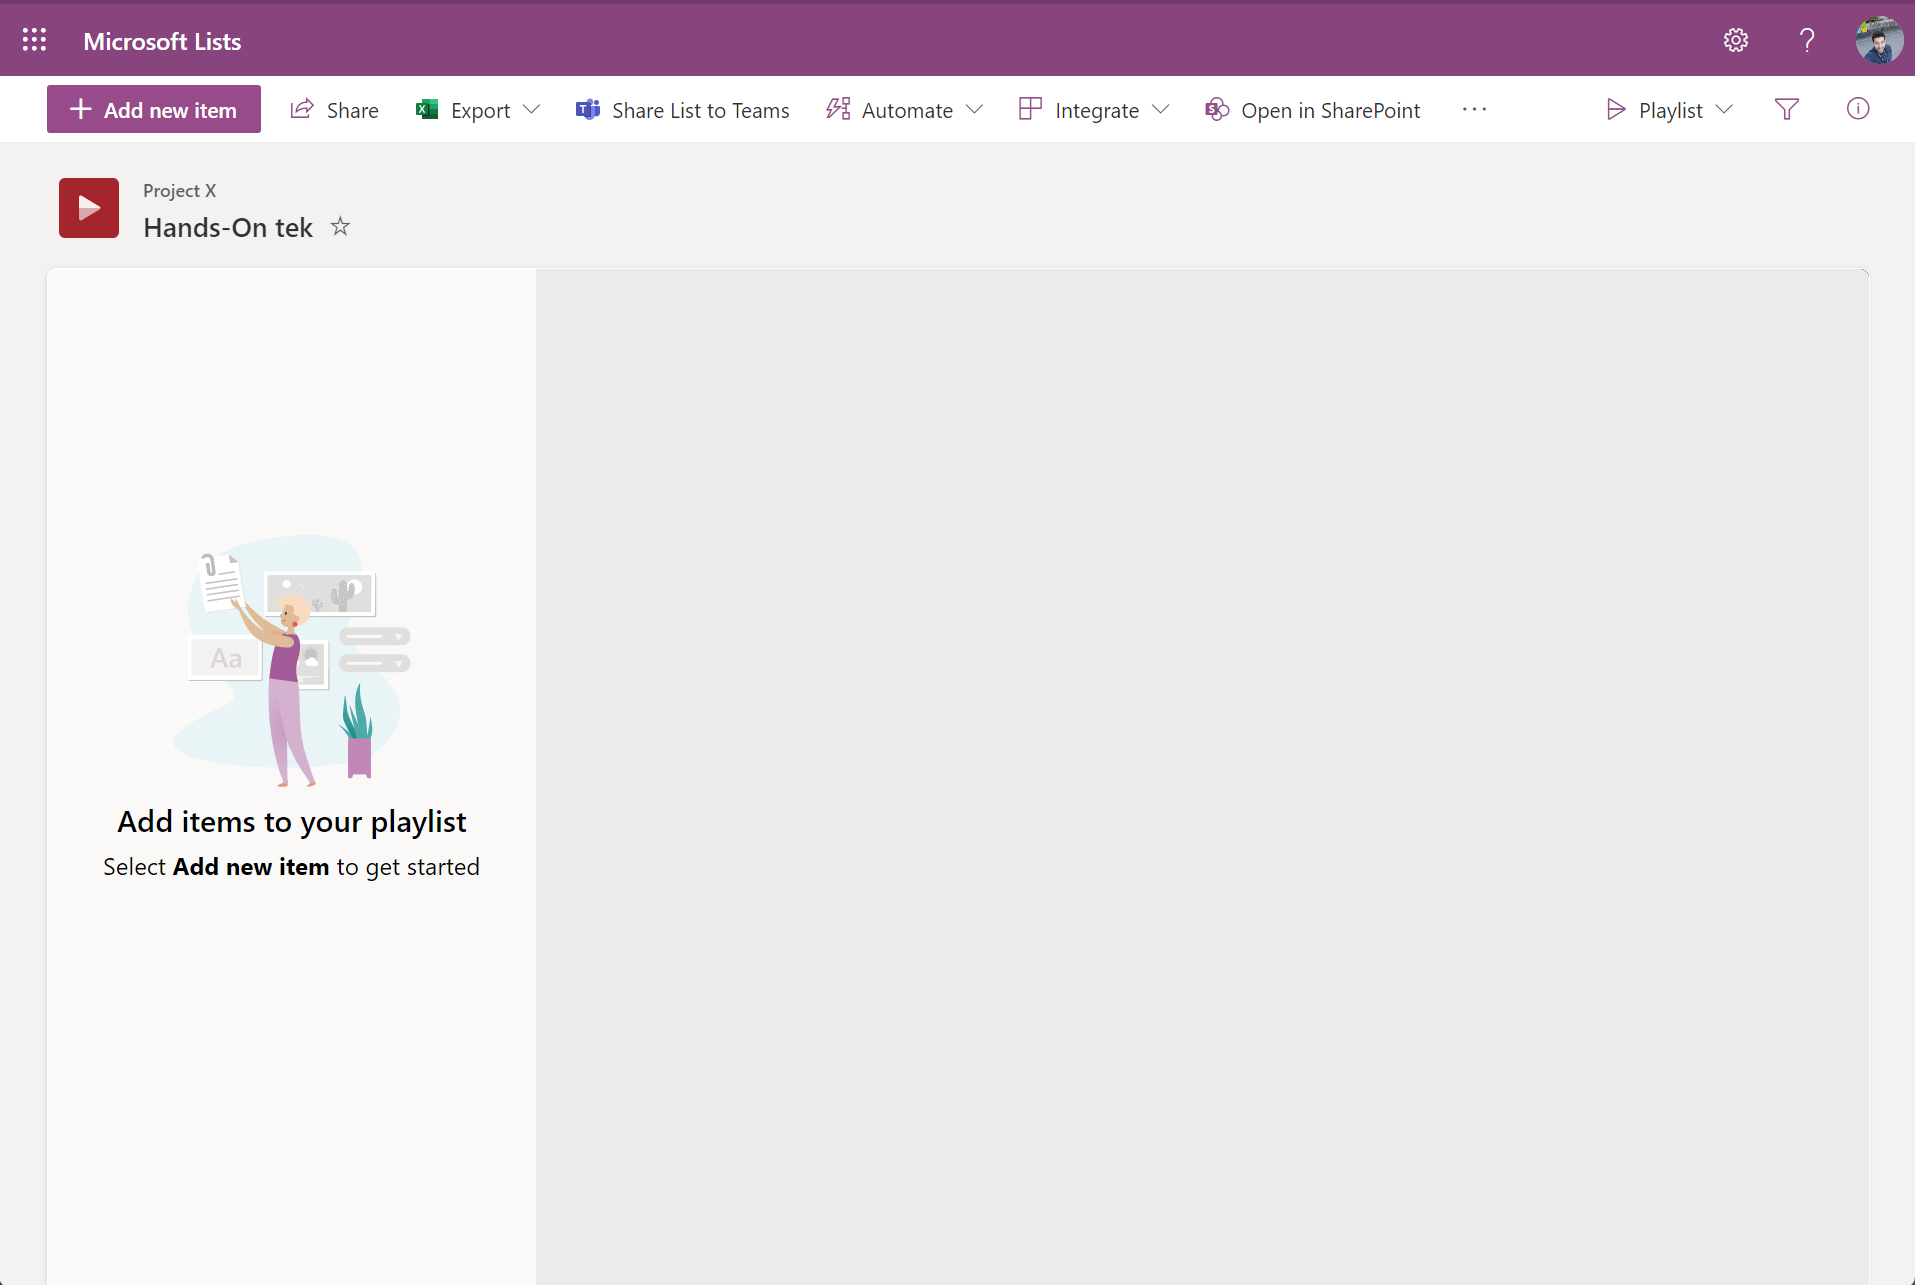This screenshot has width=1915, height=1285.
Task: Open the Playlist view switcher dropdown
Action: pos(1669,110)
